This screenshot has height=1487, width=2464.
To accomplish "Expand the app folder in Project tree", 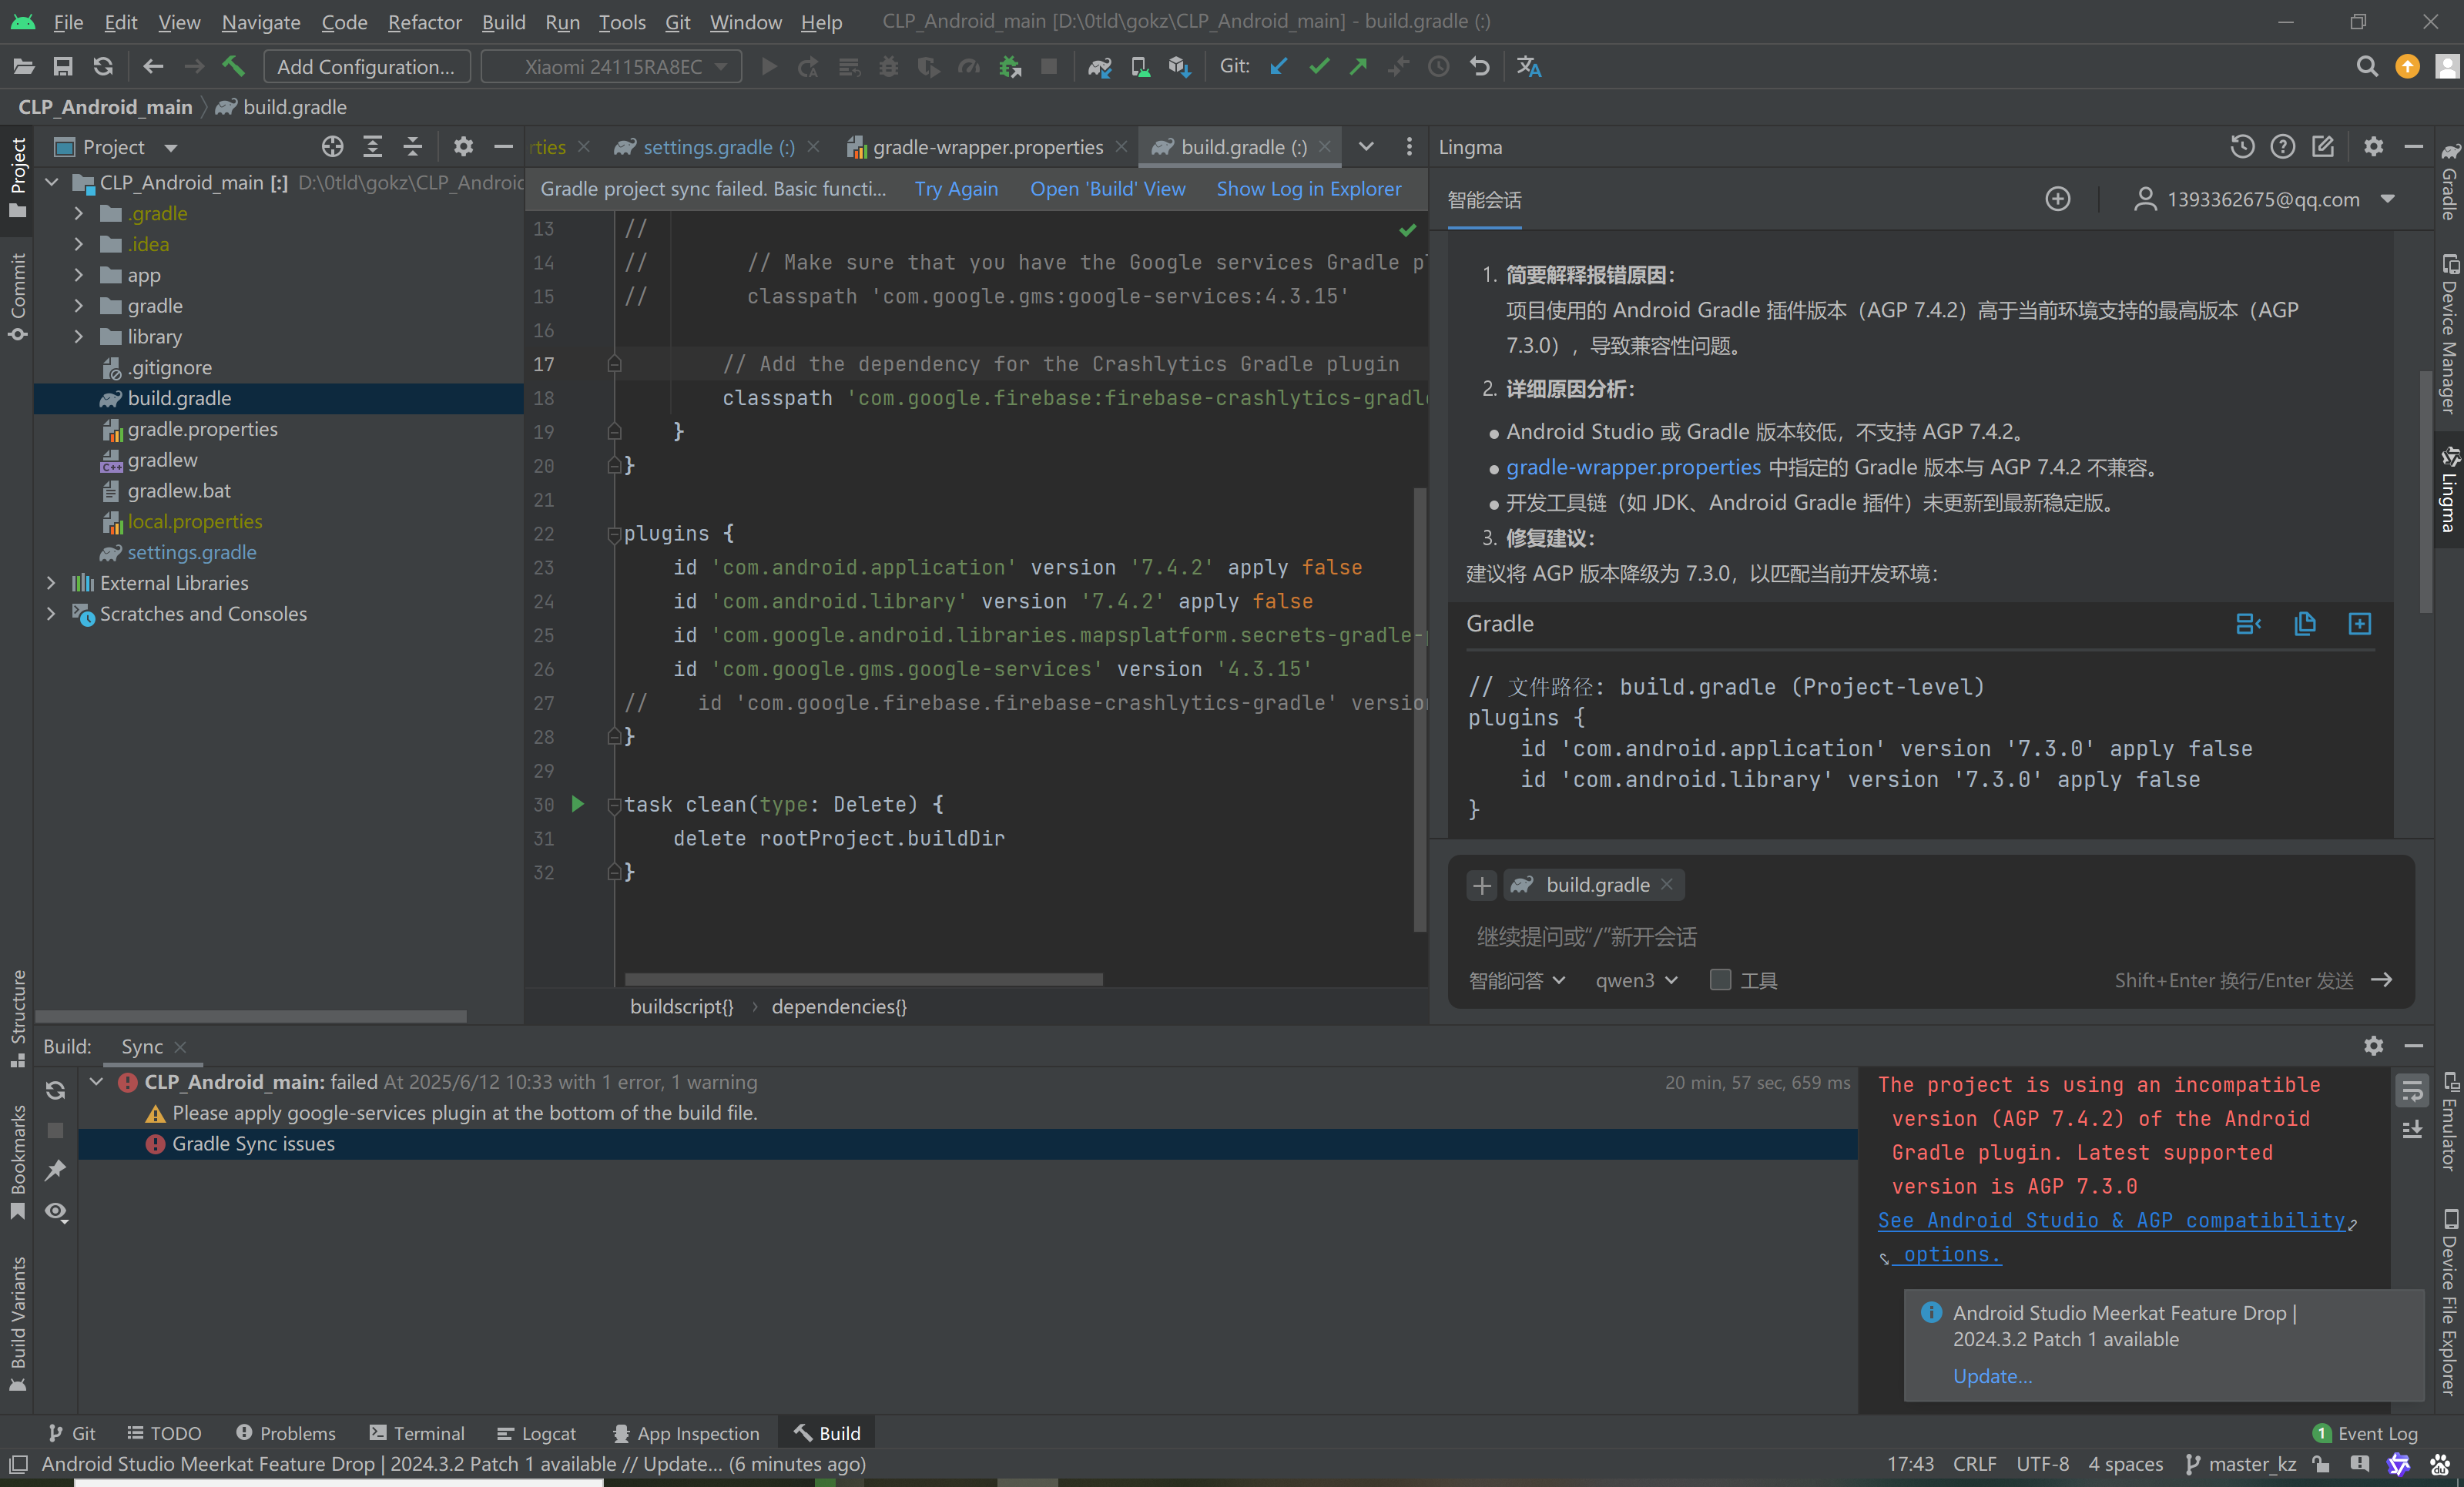I will 79,275.
